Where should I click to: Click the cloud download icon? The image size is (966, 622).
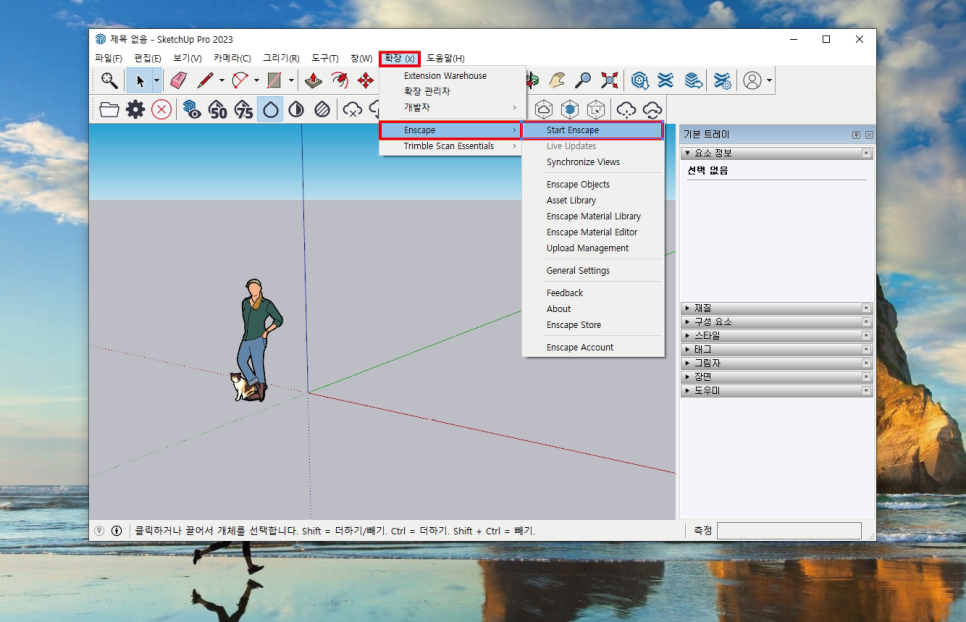pyautogui.click(x=626, y=110)
